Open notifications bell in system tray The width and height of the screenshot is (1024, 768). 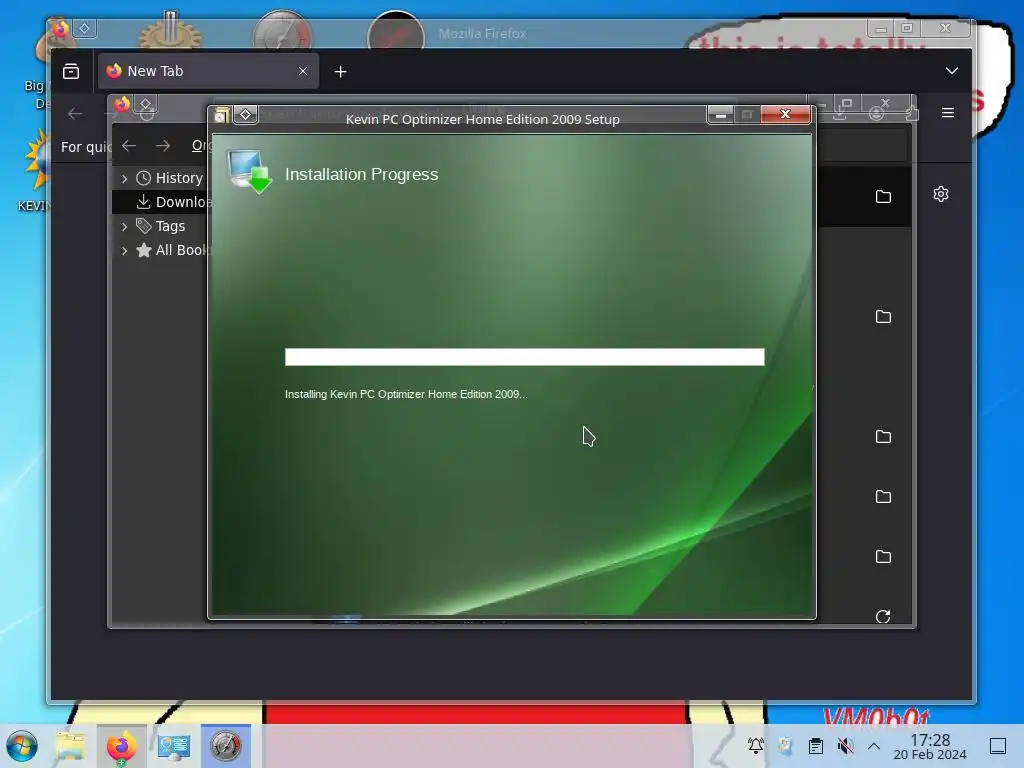(x=756, y=745)
